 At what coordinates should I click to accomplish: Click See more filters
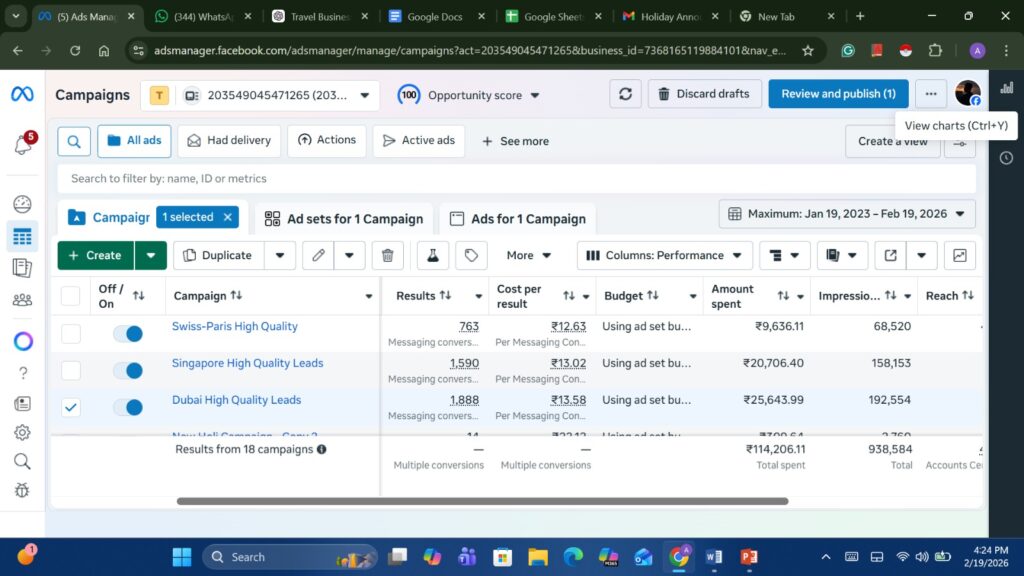point(515,141)
